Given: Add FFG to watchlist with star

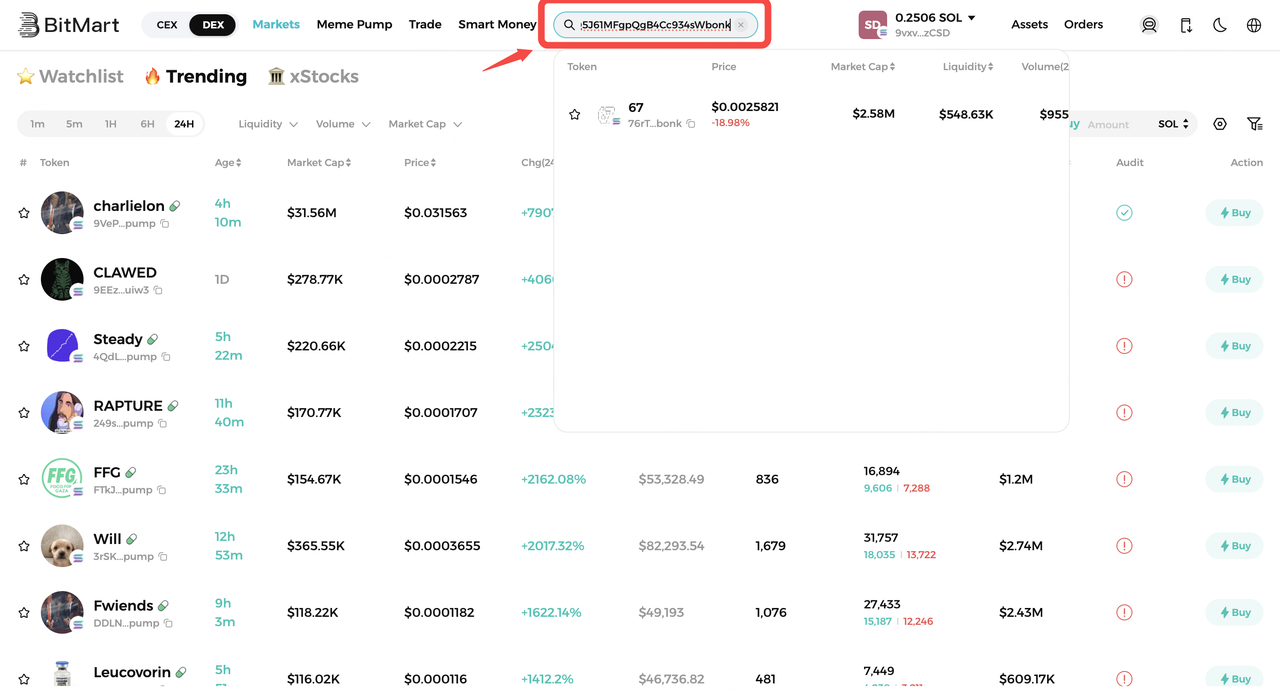Looking at the screenshot, I should [x=24, y=479].
